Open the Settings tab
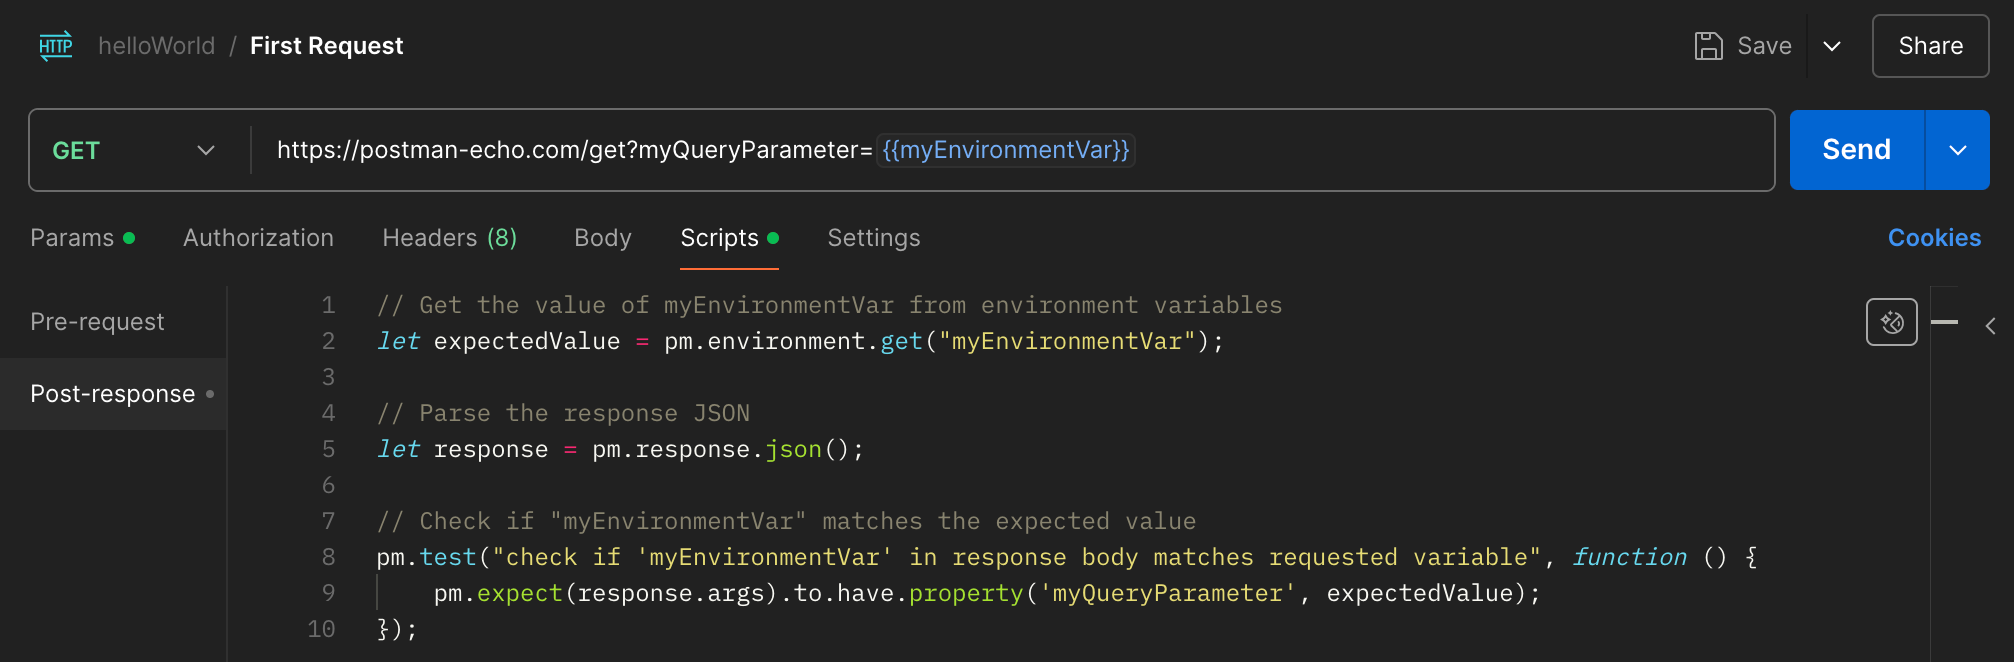This screenshot has width=2014, height=662. [x=874, y=238]
